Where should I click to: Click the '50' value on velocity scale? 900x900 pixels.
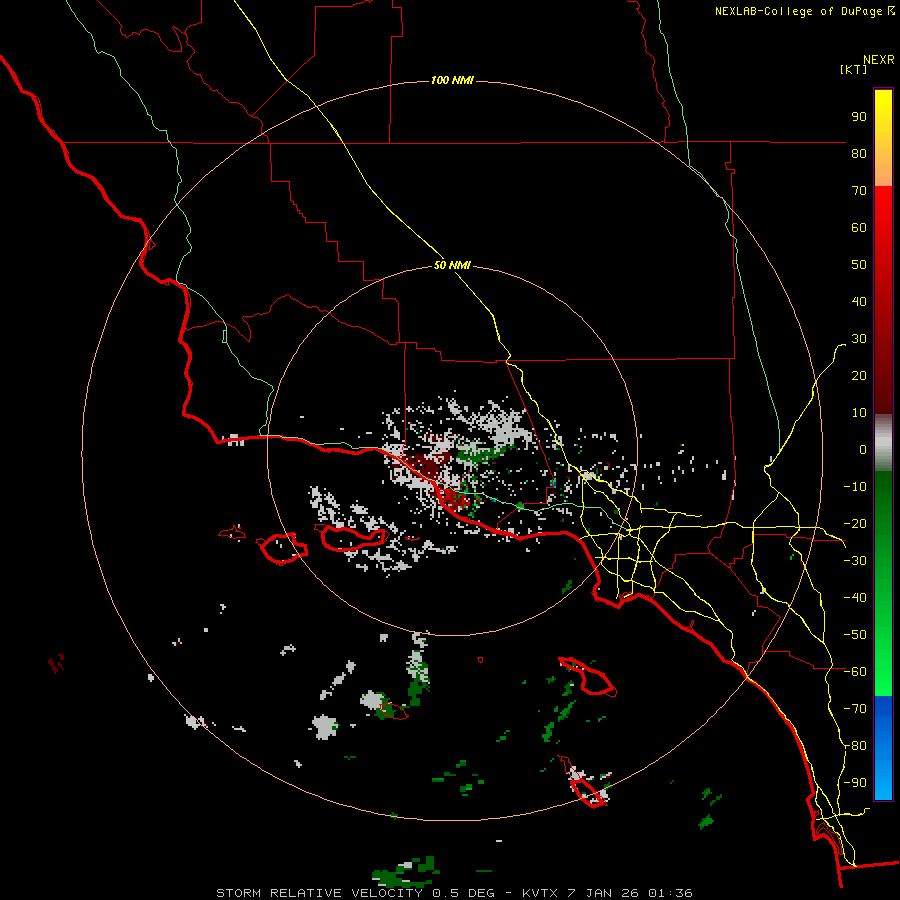[x=859, y=265]
